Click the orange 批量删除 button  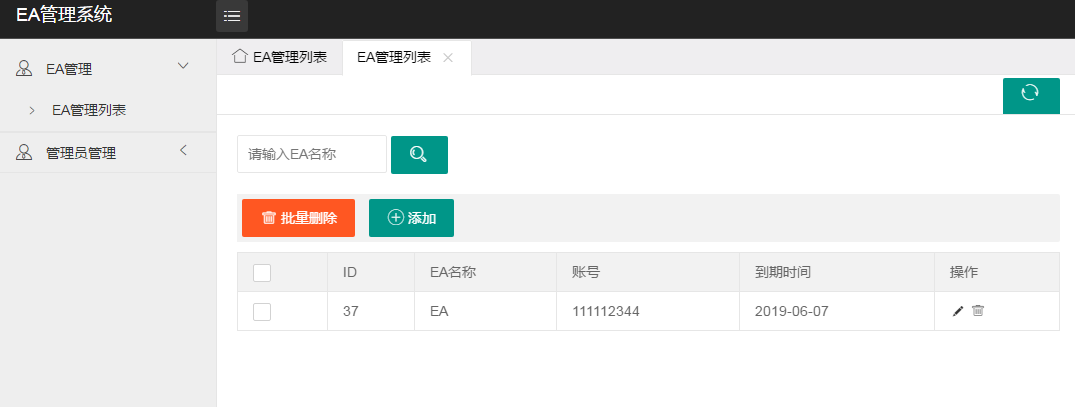(x=298, y=218)
